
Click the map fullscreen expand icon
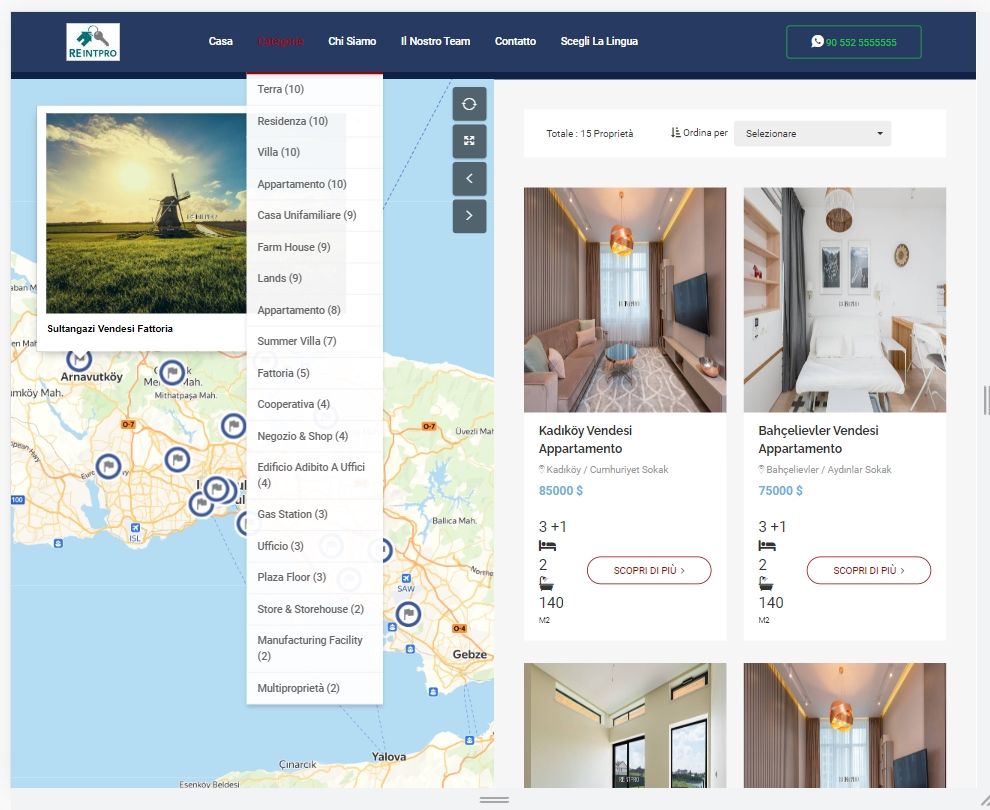(469, 141)
